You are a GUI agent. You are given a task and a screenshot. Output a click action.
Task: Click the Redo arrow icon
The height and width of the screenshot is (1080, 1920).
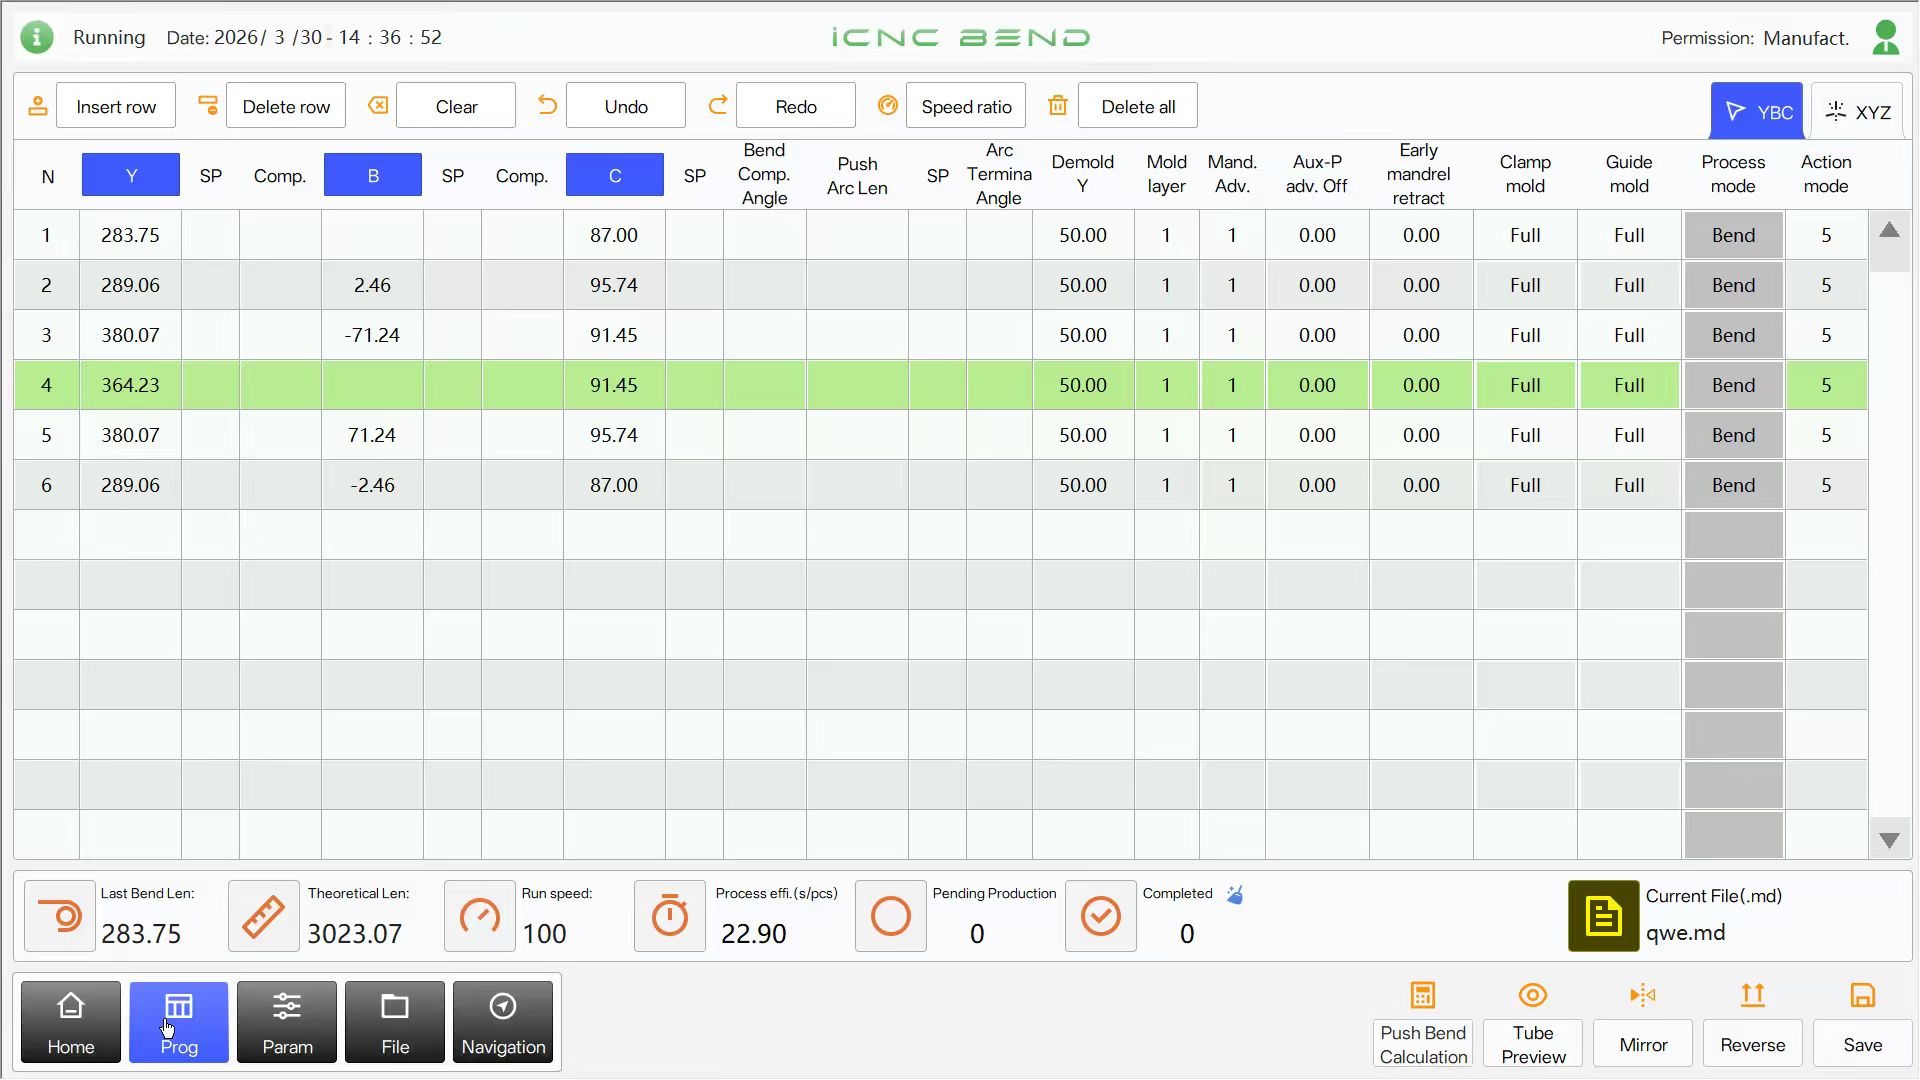(x=718, y=105)
